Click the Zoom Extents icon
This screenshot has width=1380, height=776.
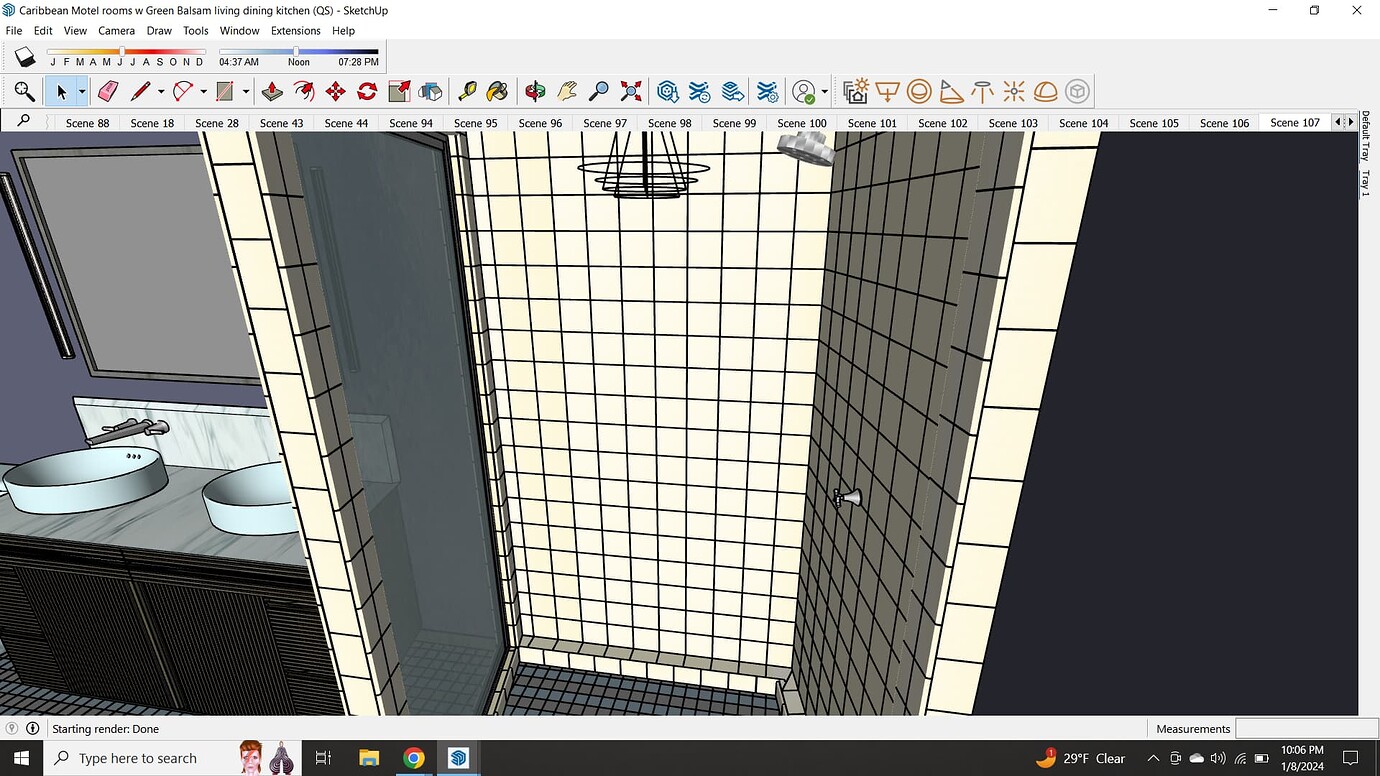coord(630,91)
